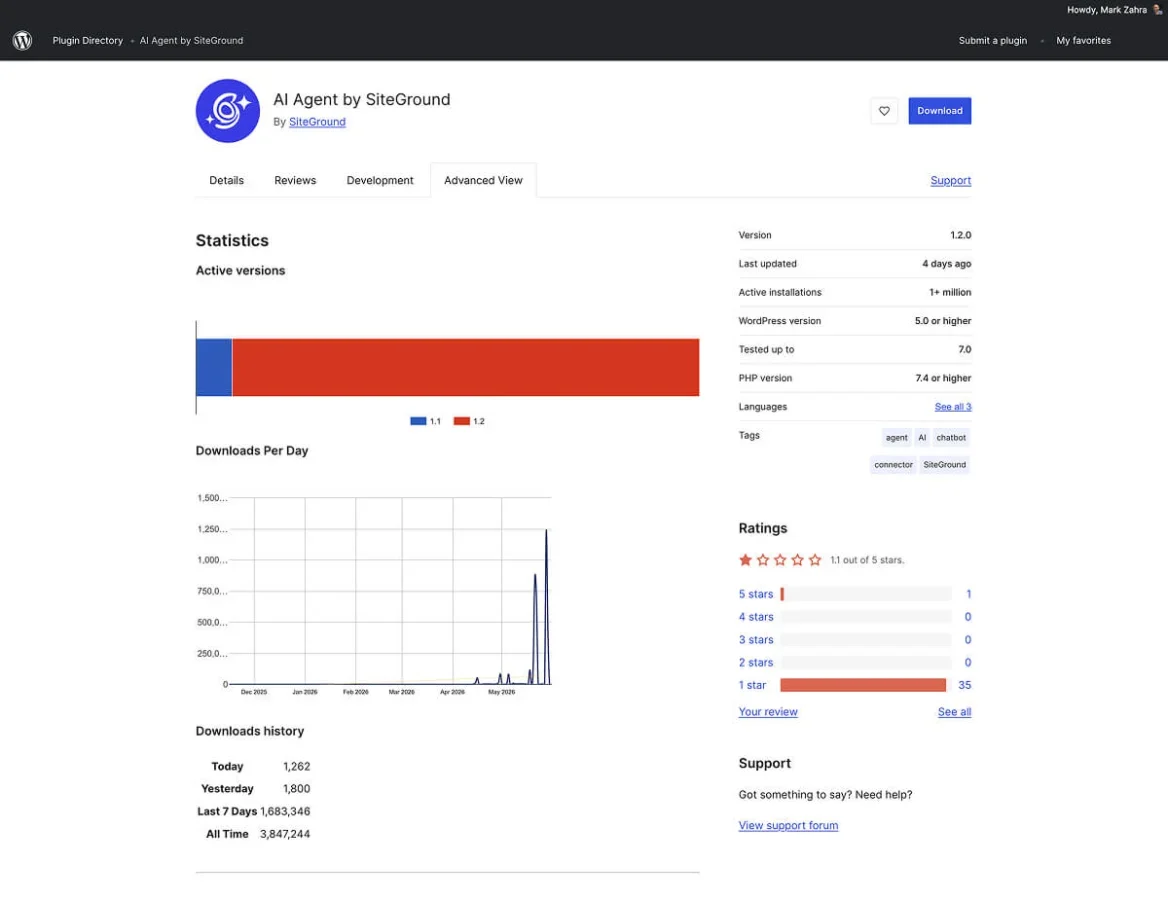Open Plugin Directory in top bar
Viewport: 1168px width, 900px height.
[x=88, y=40]
